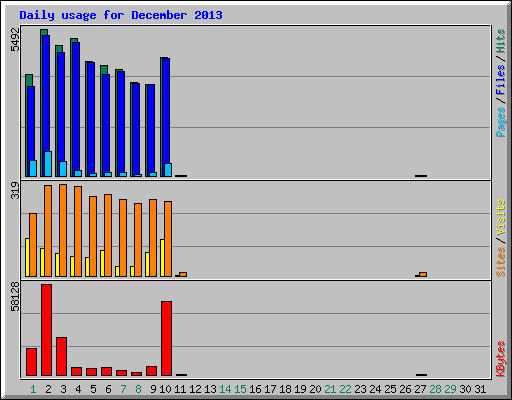The height and width of the screenshot is (400, 512).
Task: Click the 319 visits scale label
Action: (x=15, y=190)
